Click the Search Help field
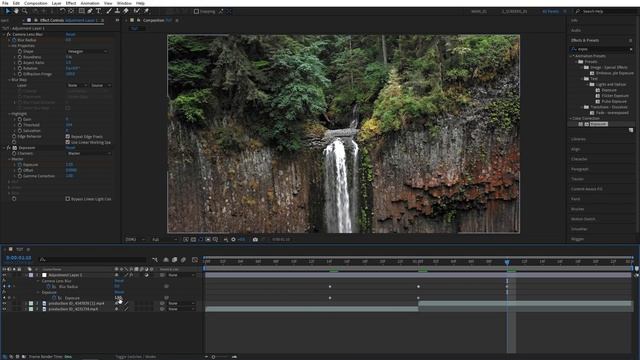Image resolution: width=640 pixels, height=360 pixels. tap(605, 11)
